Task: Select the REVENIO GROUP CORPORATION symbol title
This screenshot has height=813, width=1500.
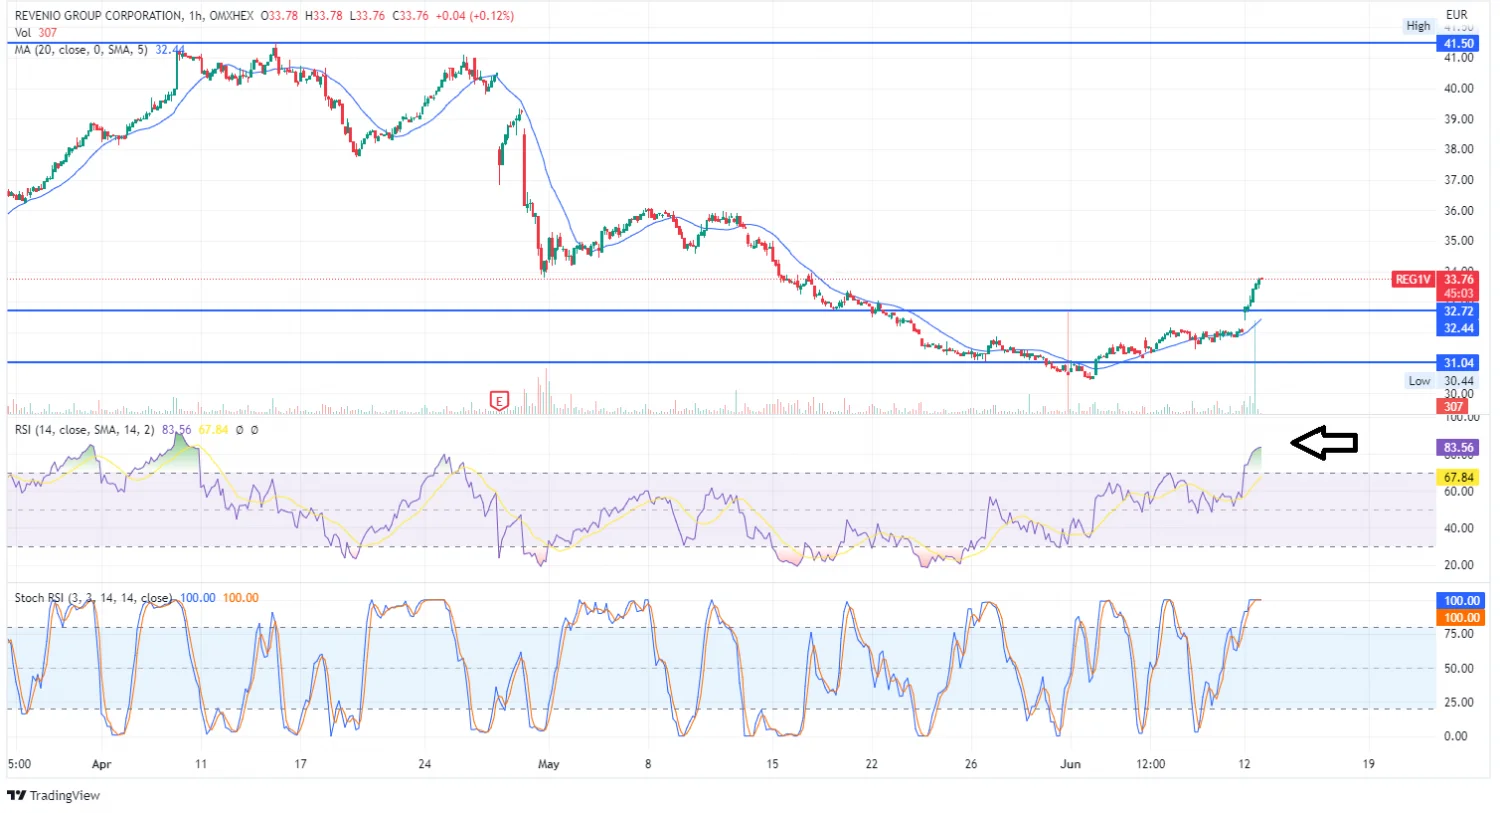Action: (98, 16)
